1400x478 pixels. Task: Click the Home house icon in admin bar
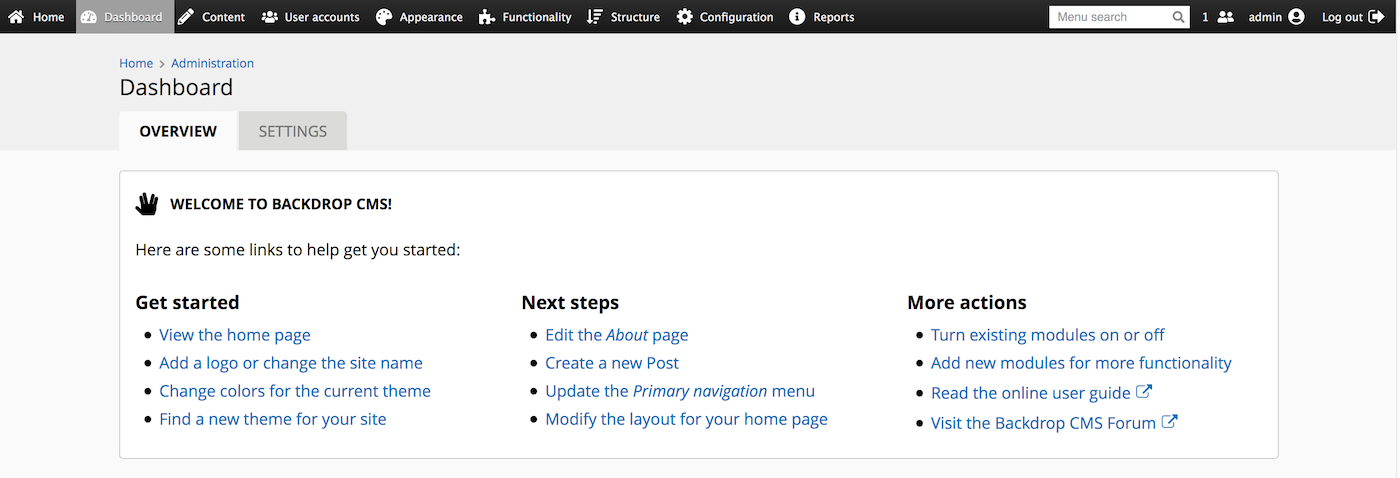pos(16,17)
